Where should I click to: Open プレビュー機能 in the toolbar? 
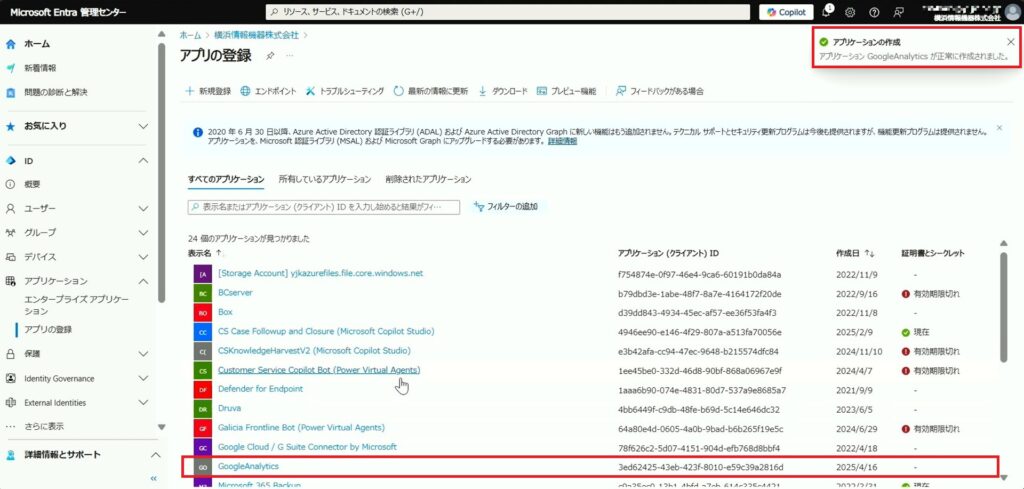pos(566,91)
